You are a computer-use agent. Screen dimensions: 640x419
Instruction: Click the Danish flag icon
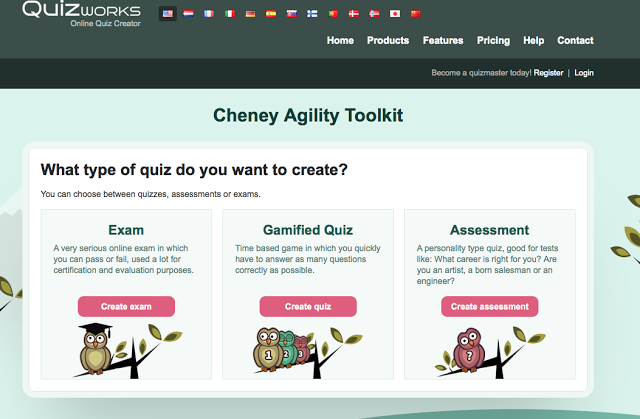354,14
